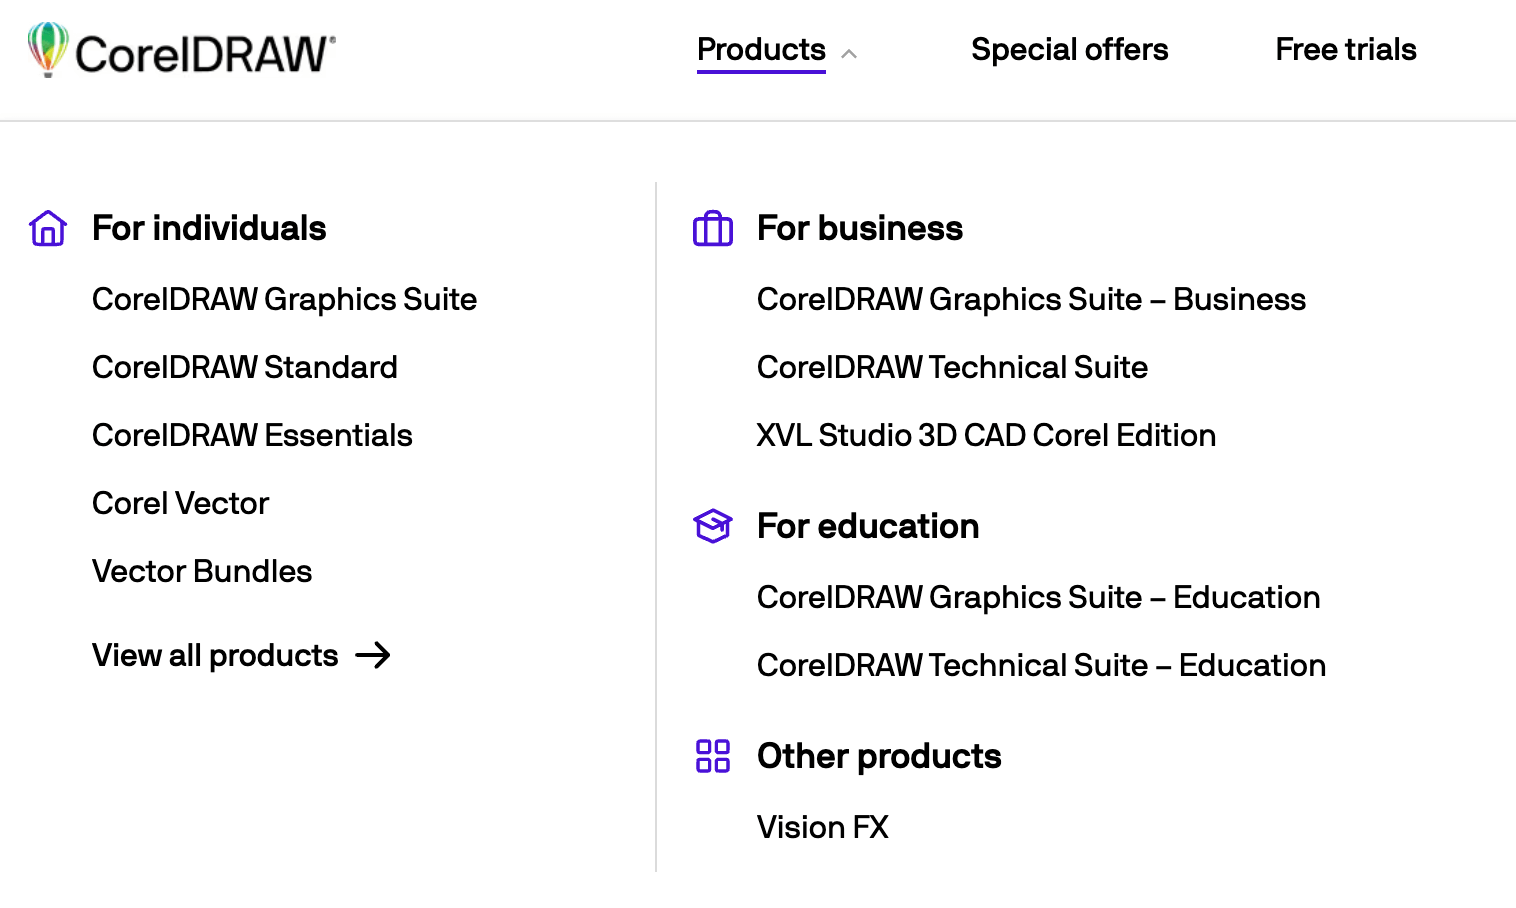Viewport: 1516px width, 908px height.
Task: Click the CorelDRAW balloon logo
Action: tap(47, 50)
